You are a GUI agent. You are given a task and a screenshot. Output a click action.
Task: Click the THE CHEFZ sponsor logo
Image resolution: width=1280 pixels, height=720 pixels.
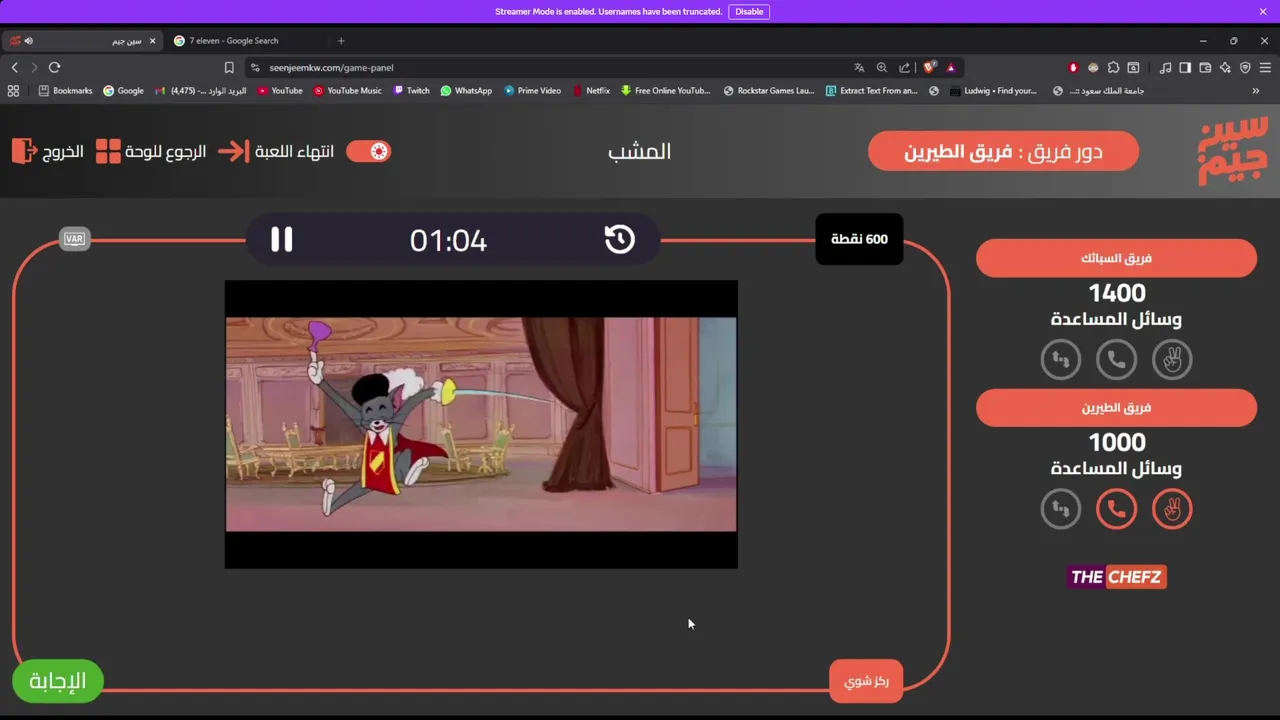[1116, 577]
